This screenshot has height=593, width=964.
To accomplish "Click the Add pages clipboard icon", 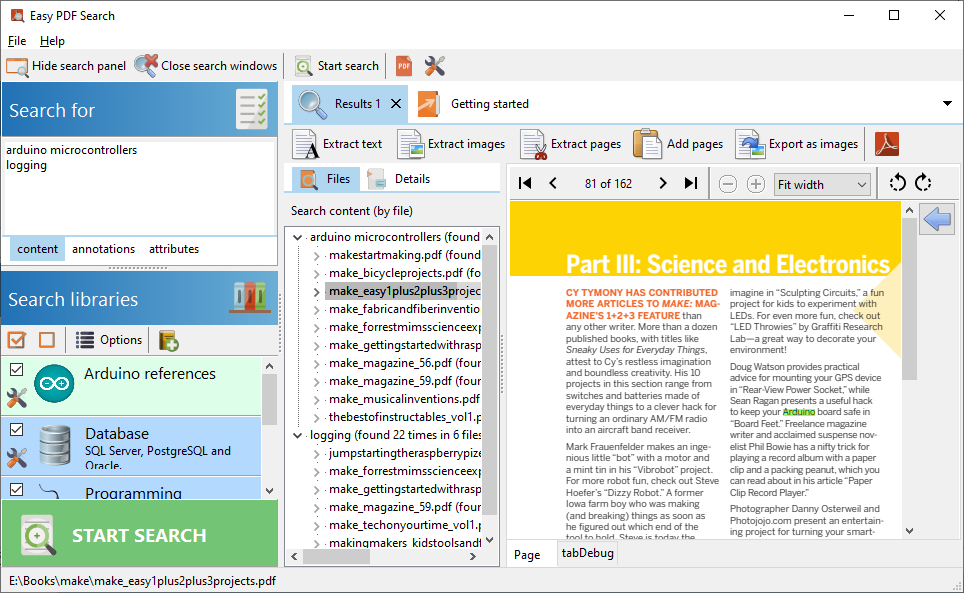I will [x=648, y=144].
